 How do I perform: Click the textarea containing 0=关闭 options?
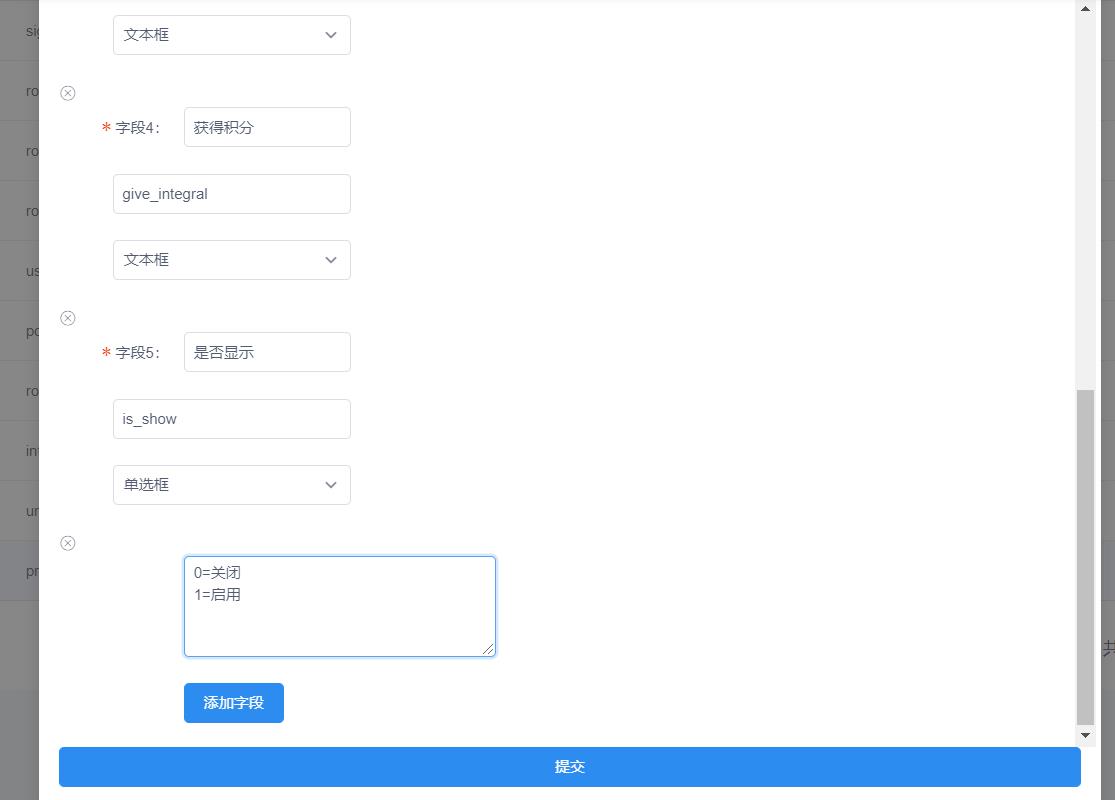339,605
